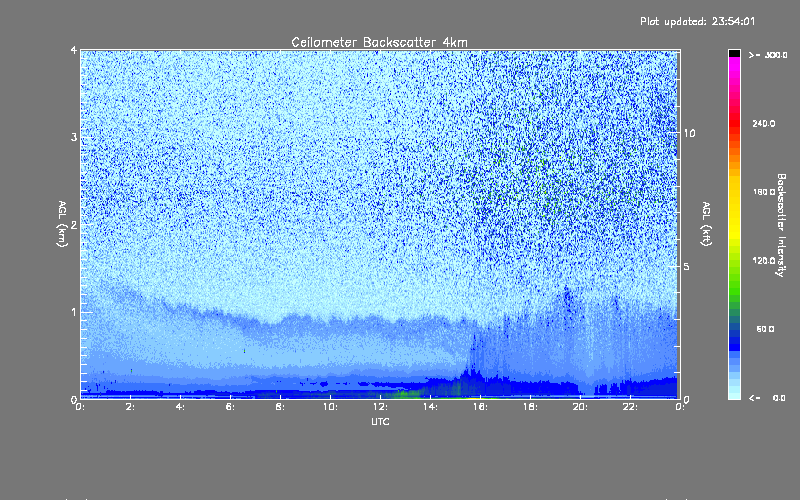
Task: Click the "3" tick on the km axis
Action: (74, 137)
